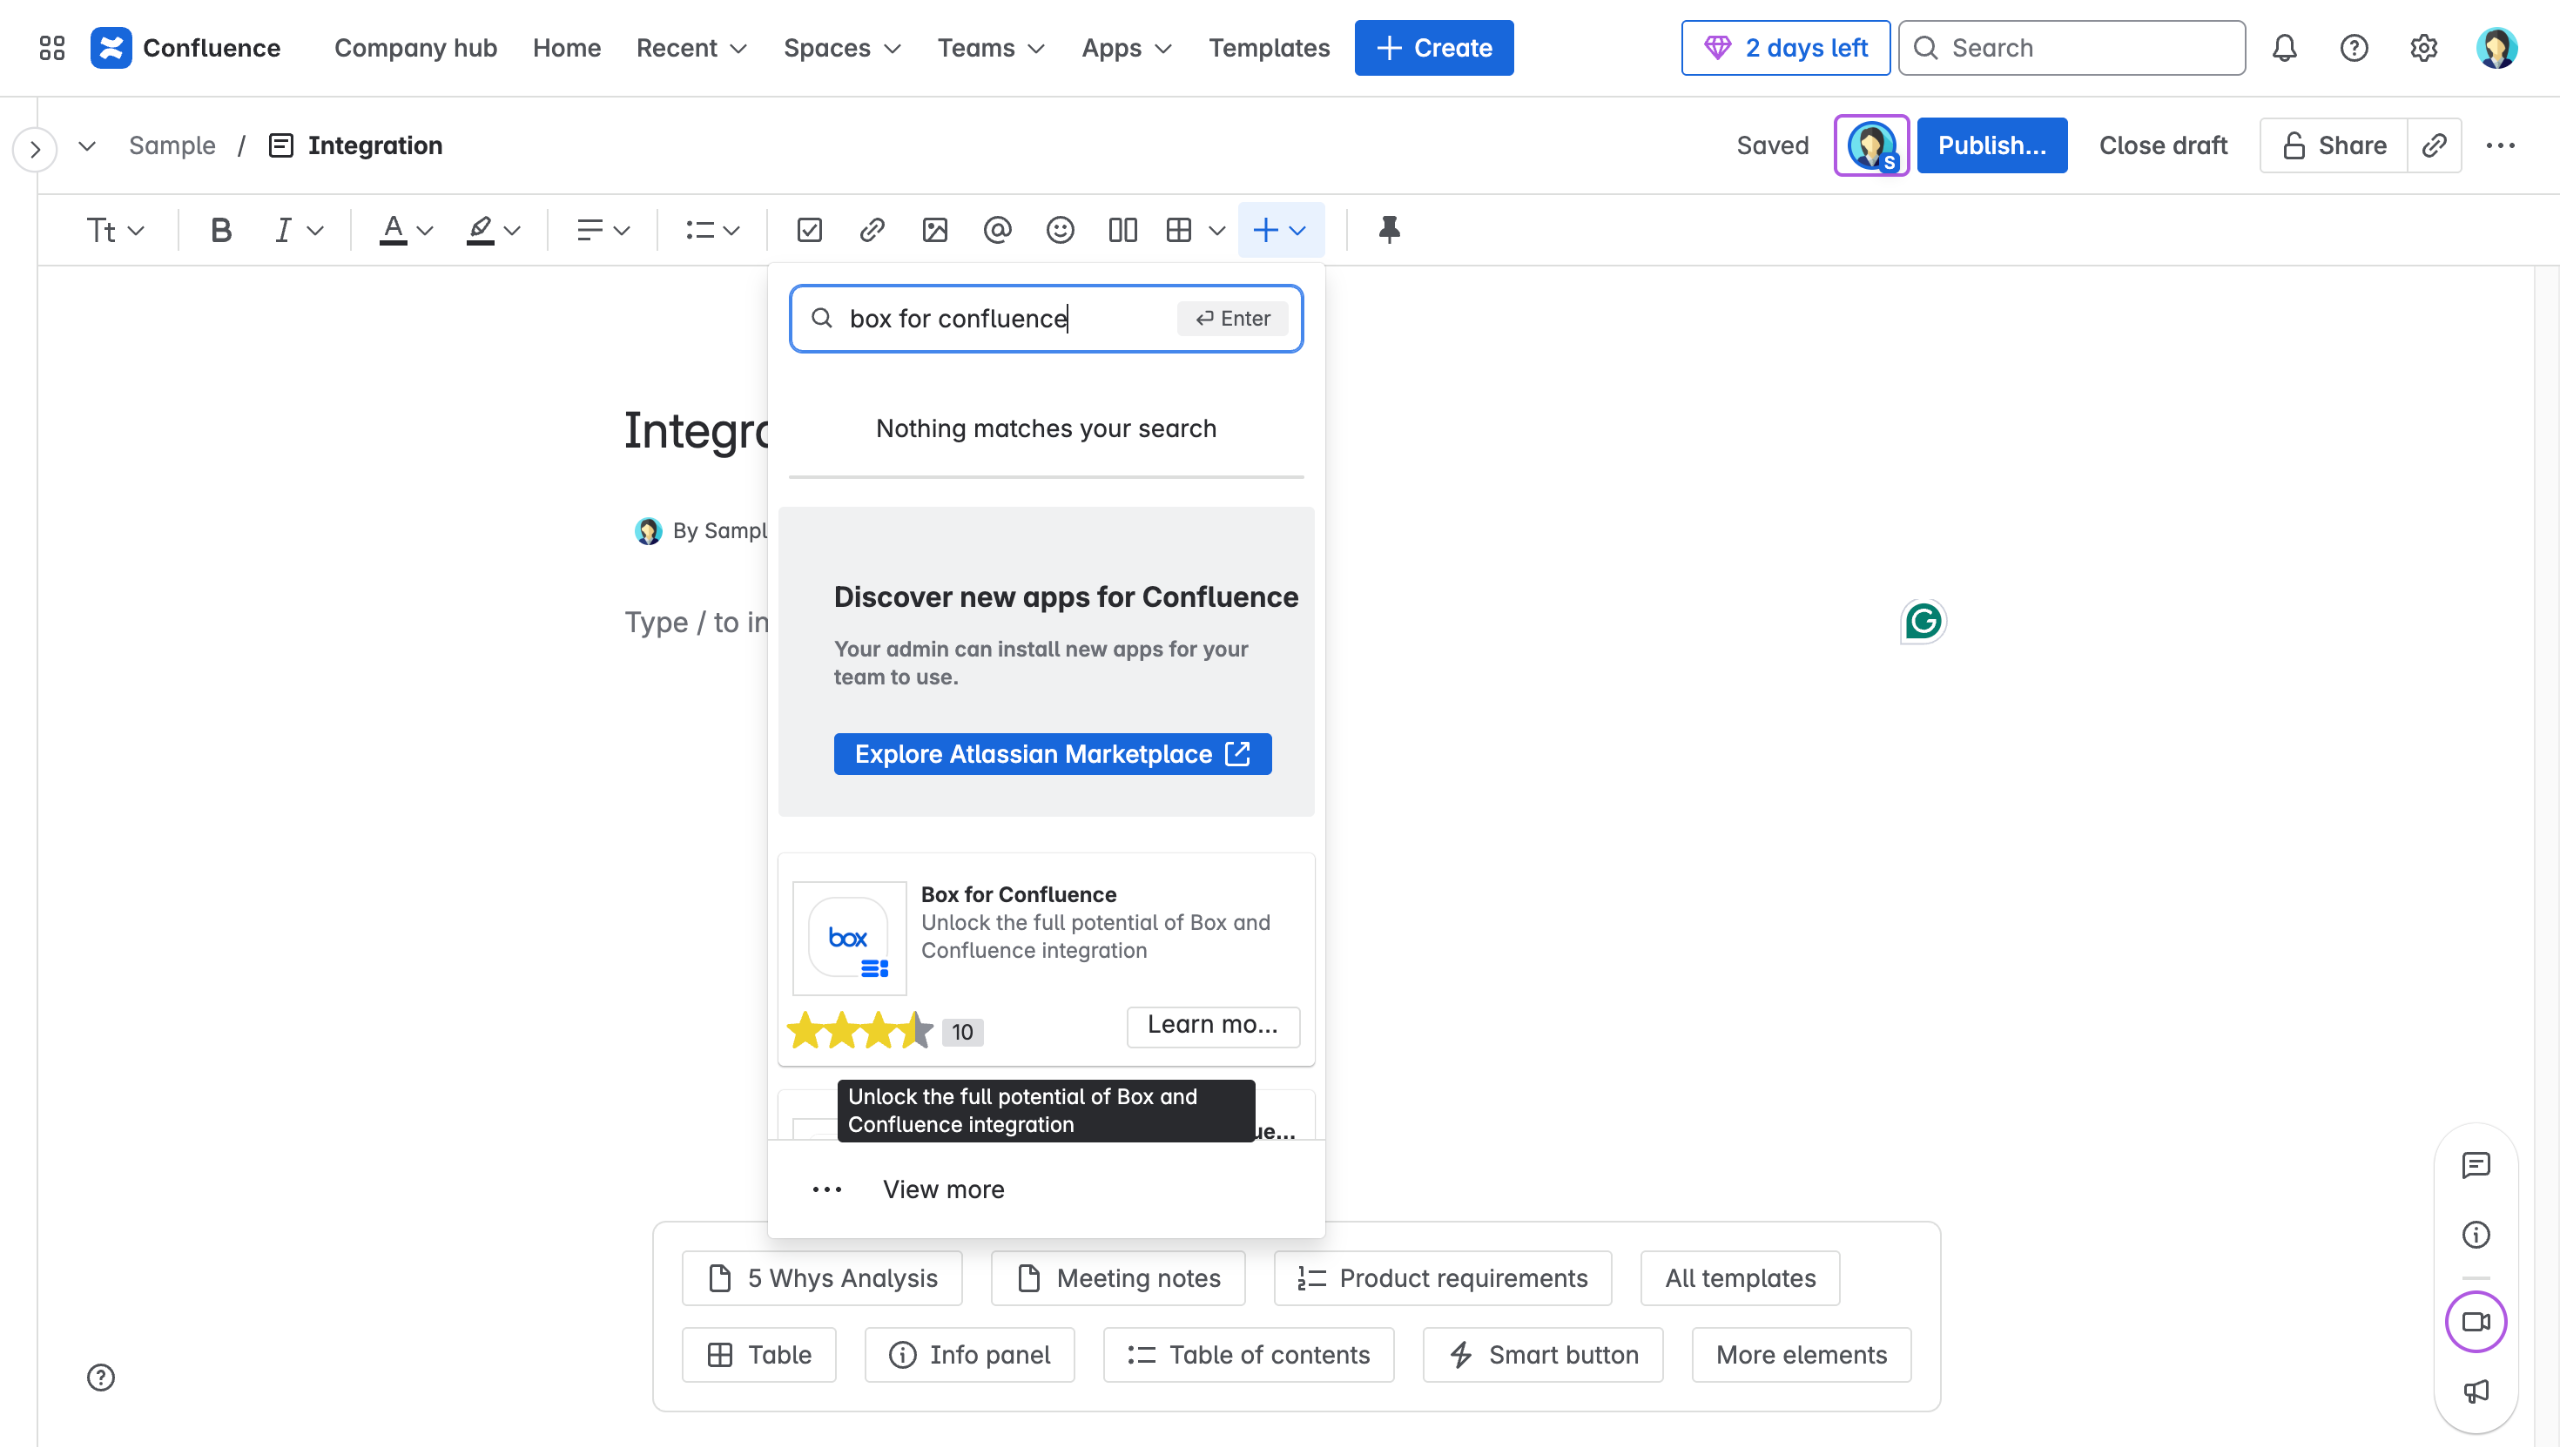Open the notifications bell
The height and width of the screenshot is (1447, 2560).
click(2284, 48)
